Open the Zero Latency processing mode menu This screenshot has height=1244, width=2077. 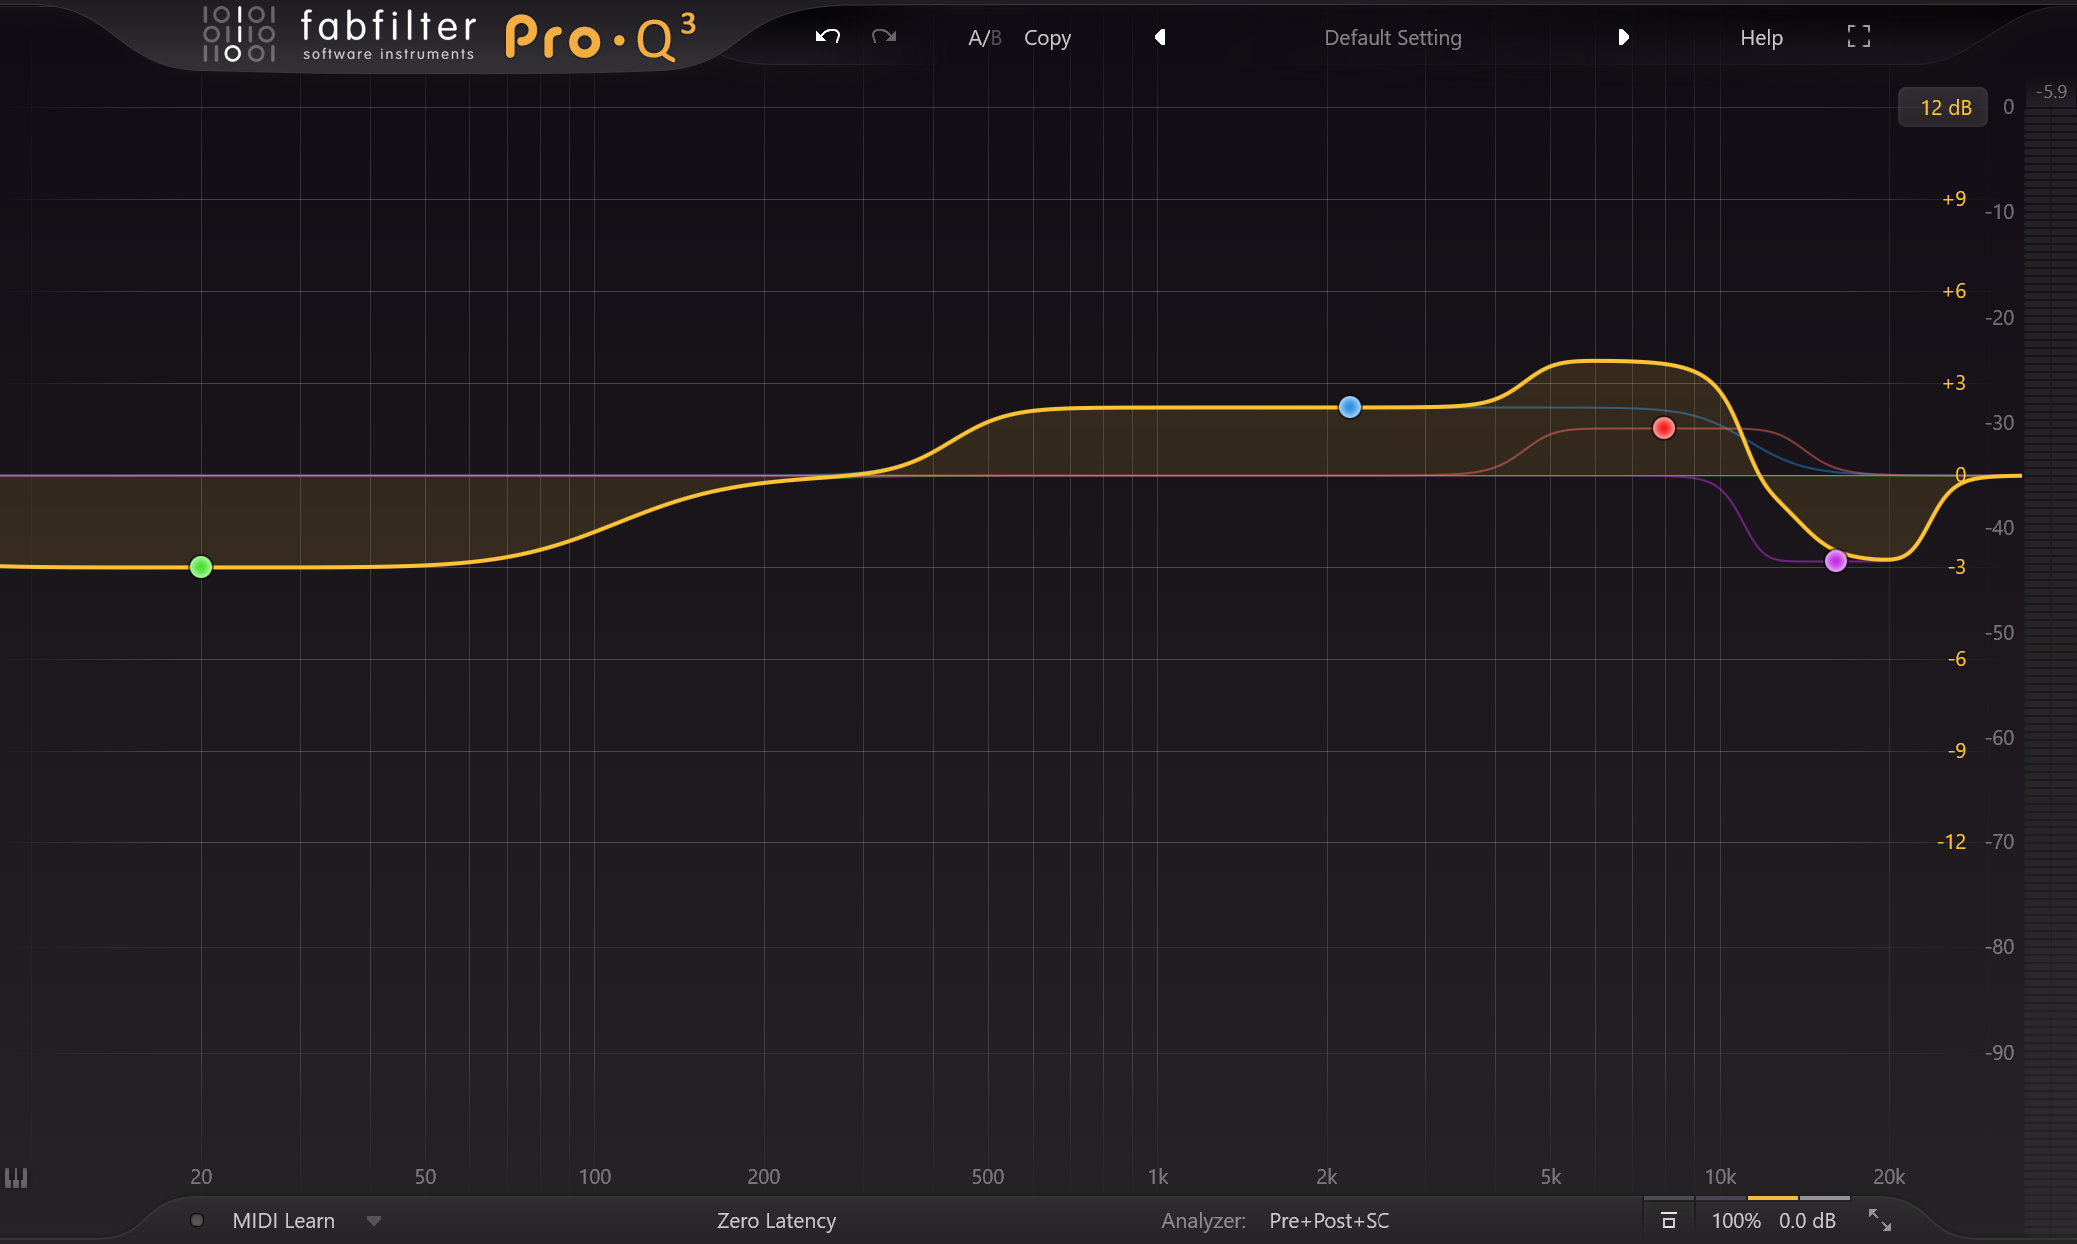776,1221
